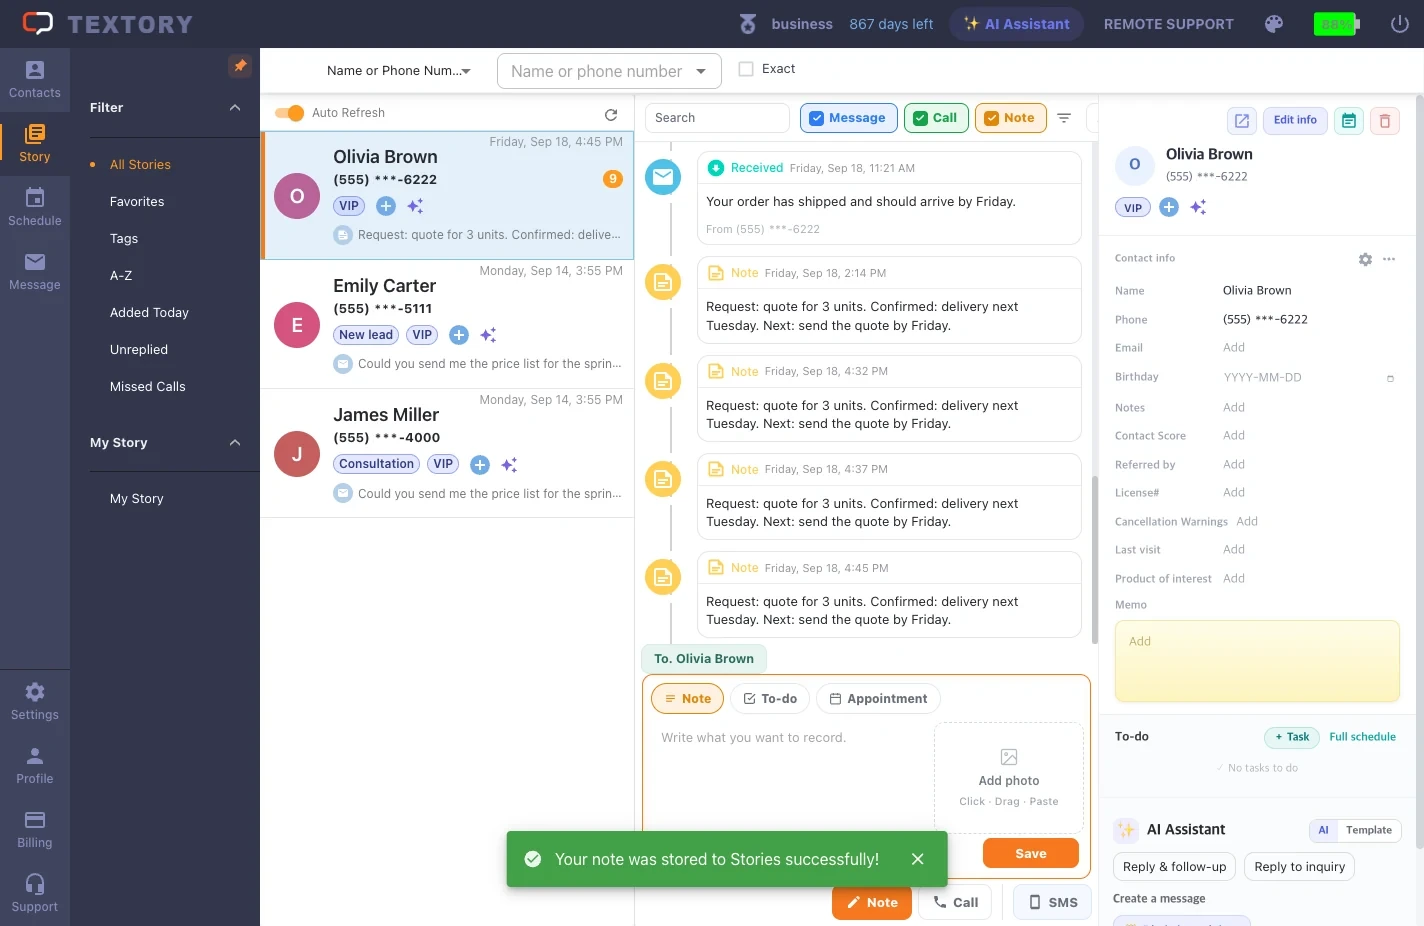Click the open-in-new-window icon beside Edit info
Viewport: 1424px width, 926px height.
pos(1242,120)
